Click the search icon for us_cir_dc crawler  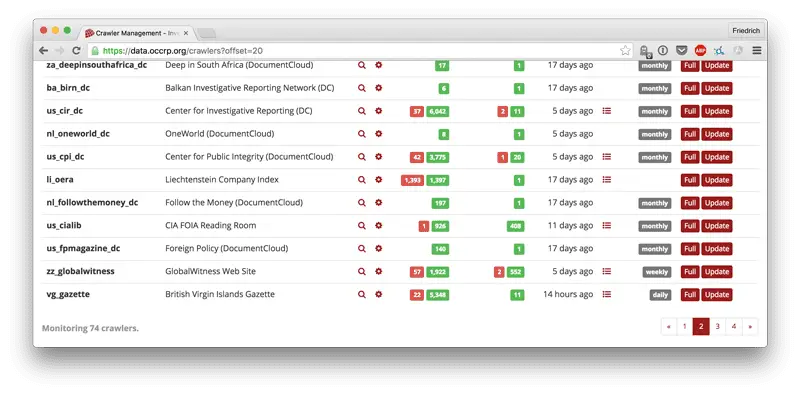(x=362, y=111)
